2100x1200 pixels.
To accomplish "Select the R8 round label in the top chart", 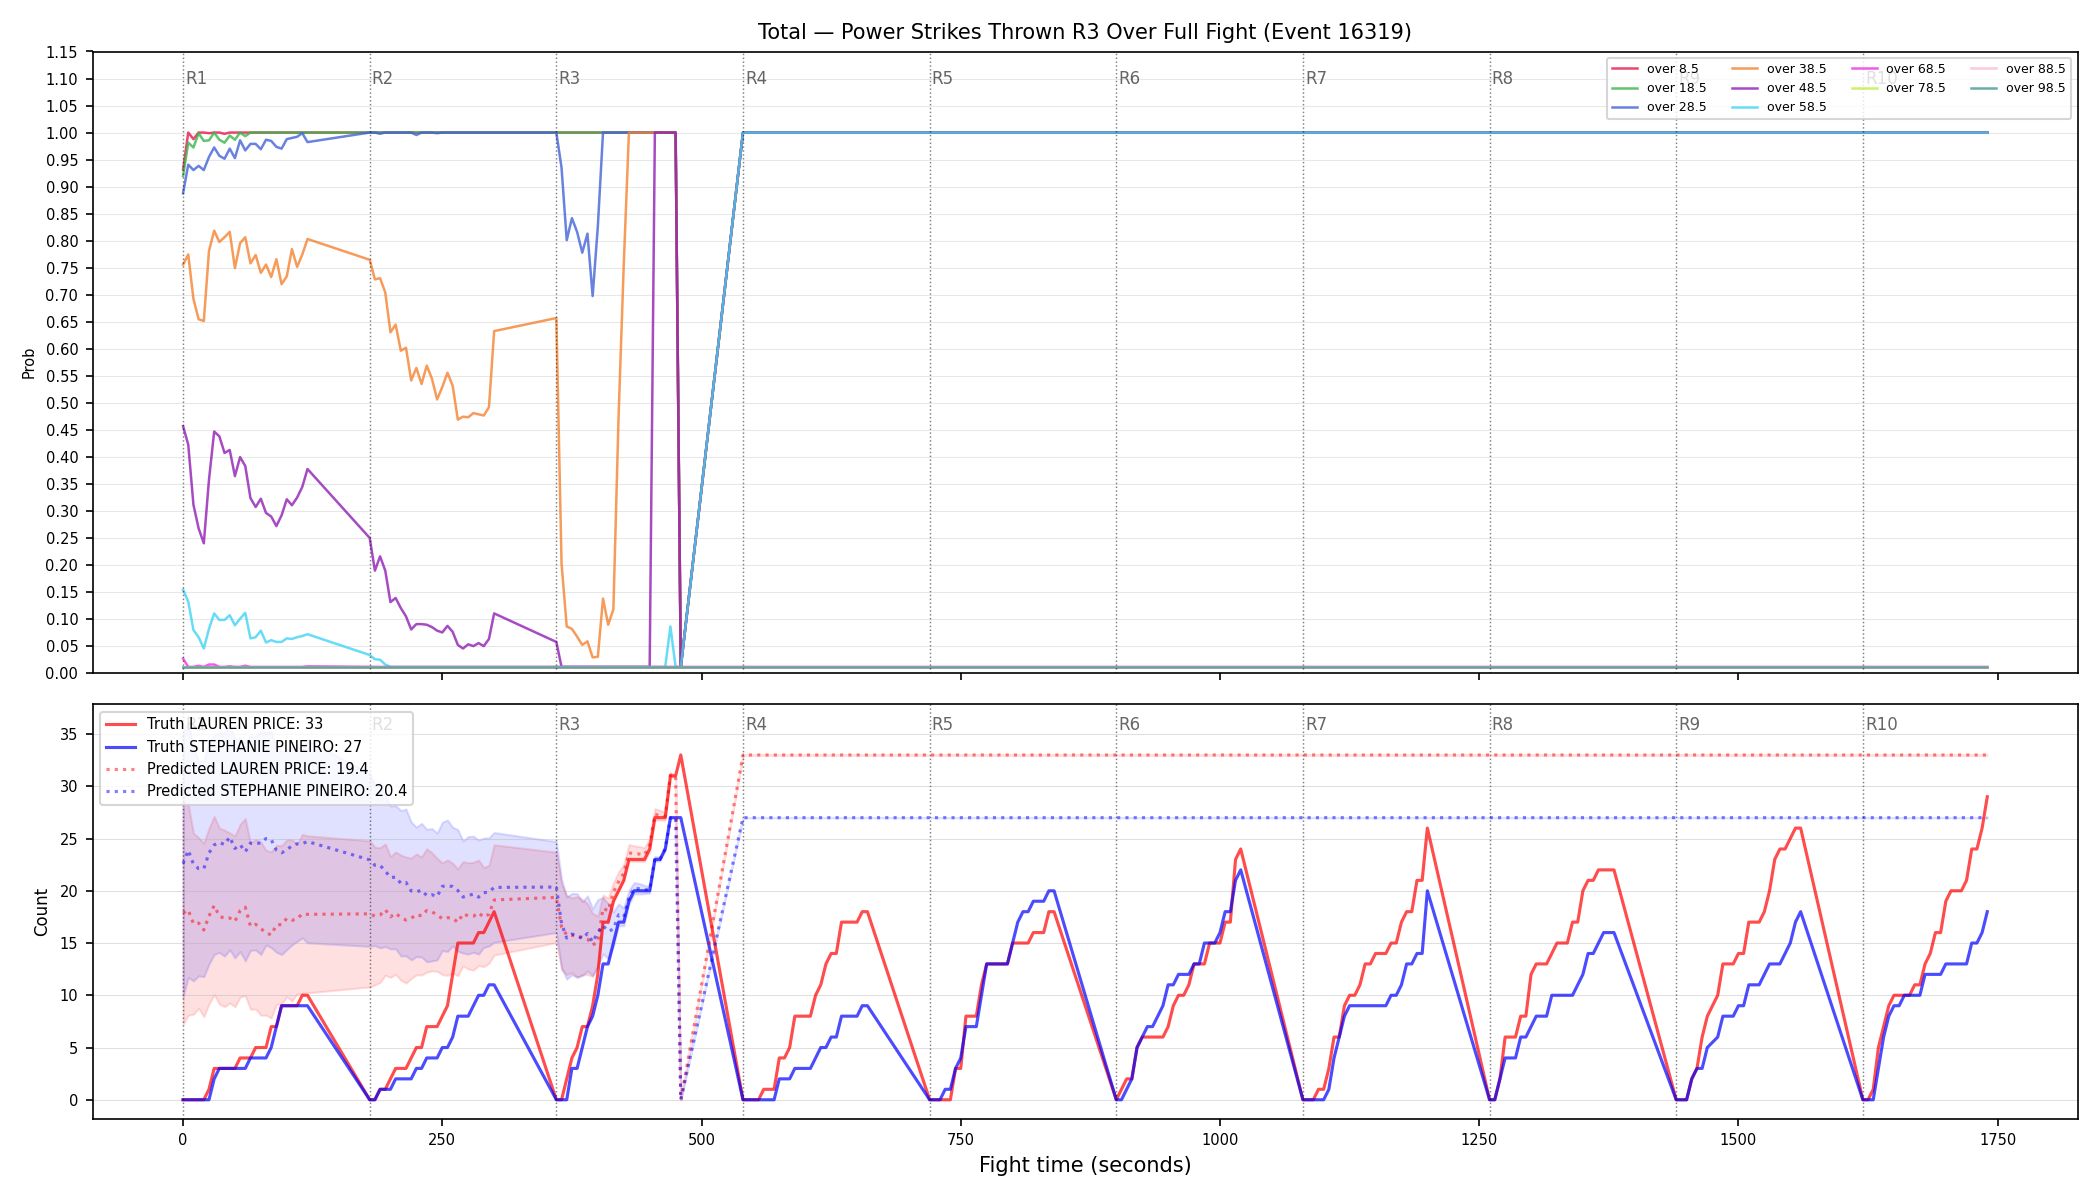I will coord(1502,78).
